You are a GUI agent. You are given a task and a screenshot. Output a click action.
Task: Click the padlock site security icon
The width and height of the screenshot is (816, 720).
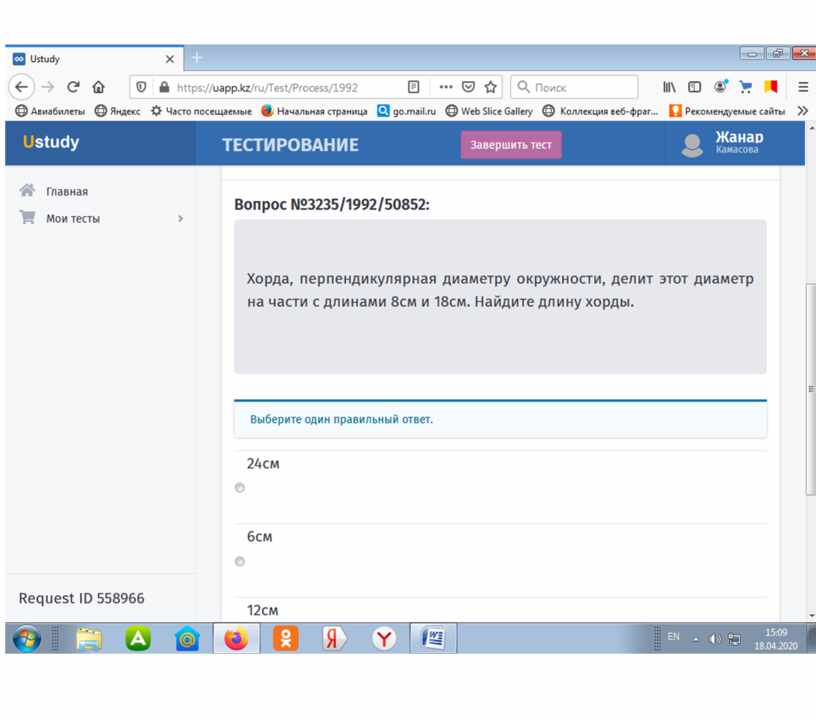coord(164,87)
